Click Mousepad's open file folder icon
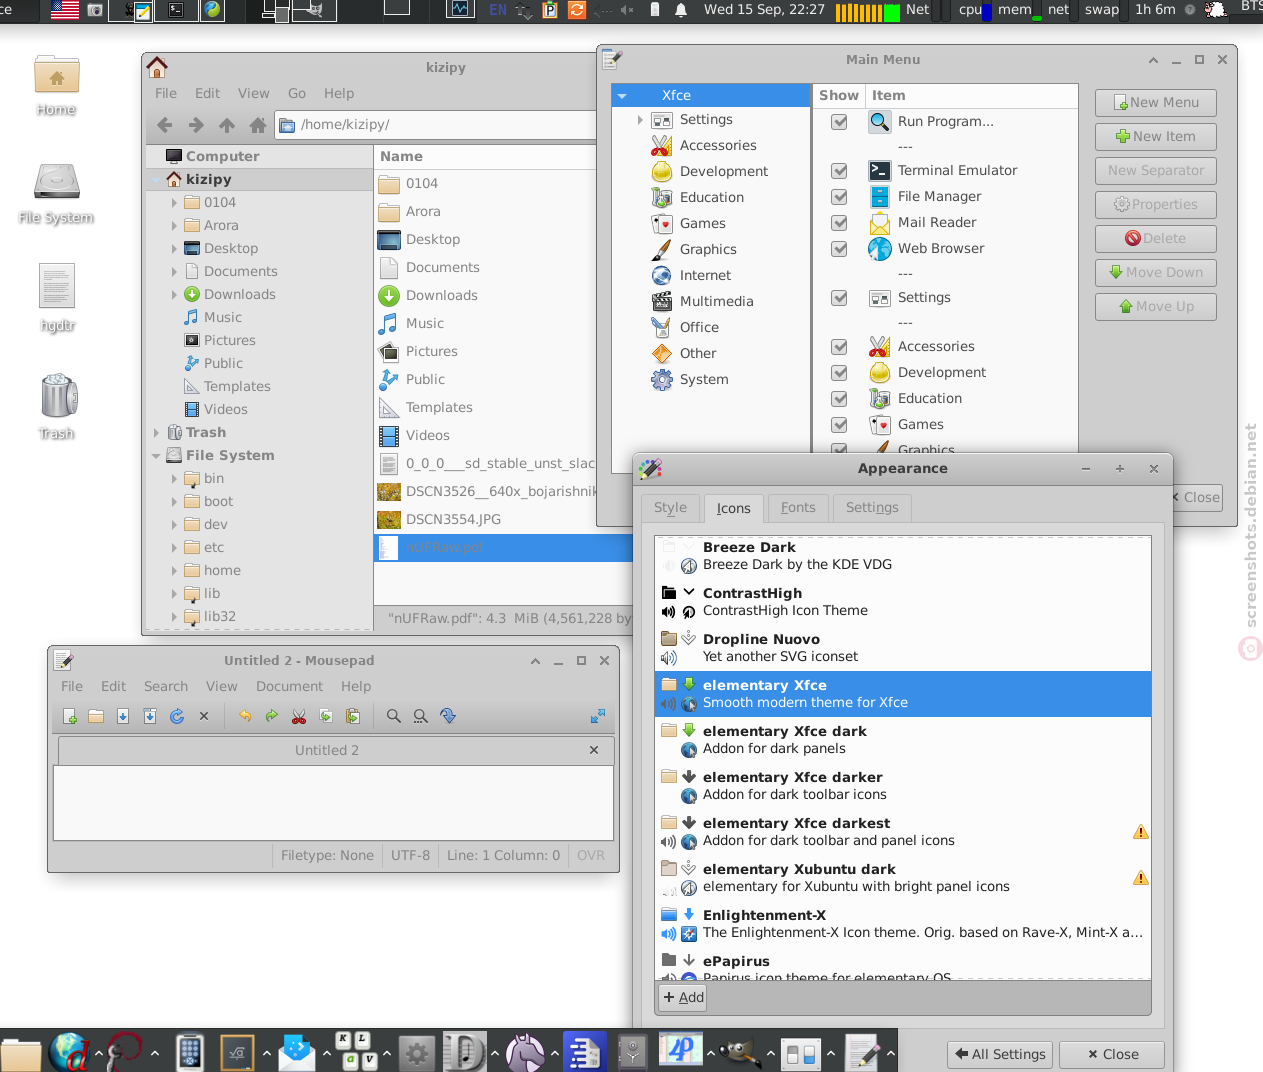Image resolution: width=1263 pixels, height=1072 pixels. tap(96, 716)
